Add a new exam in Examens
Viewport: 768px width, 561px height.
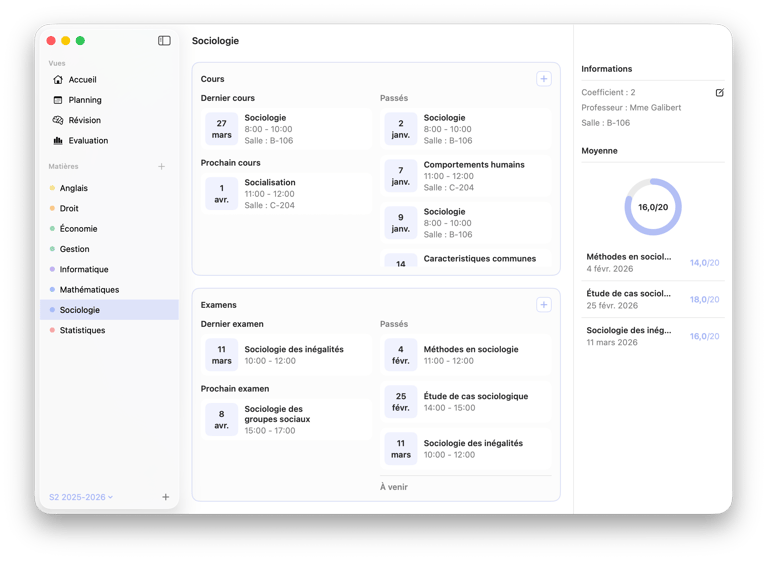click(543, 305)
